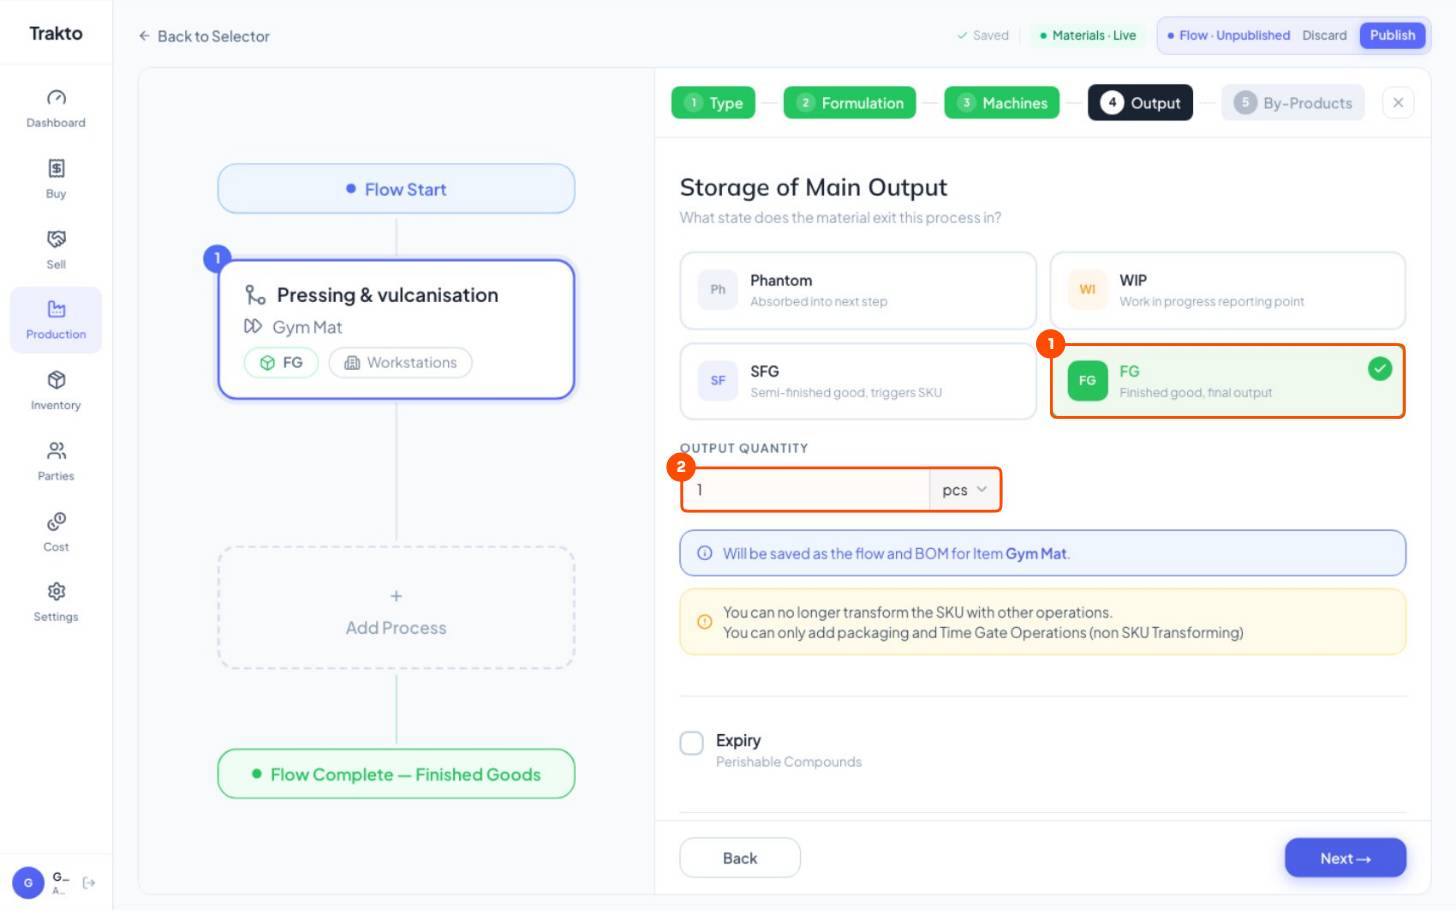The width and height of the screenshot is (1456, 911).
Task: Click the SF badge icon on SFG
Action: (x=718, y=381)
